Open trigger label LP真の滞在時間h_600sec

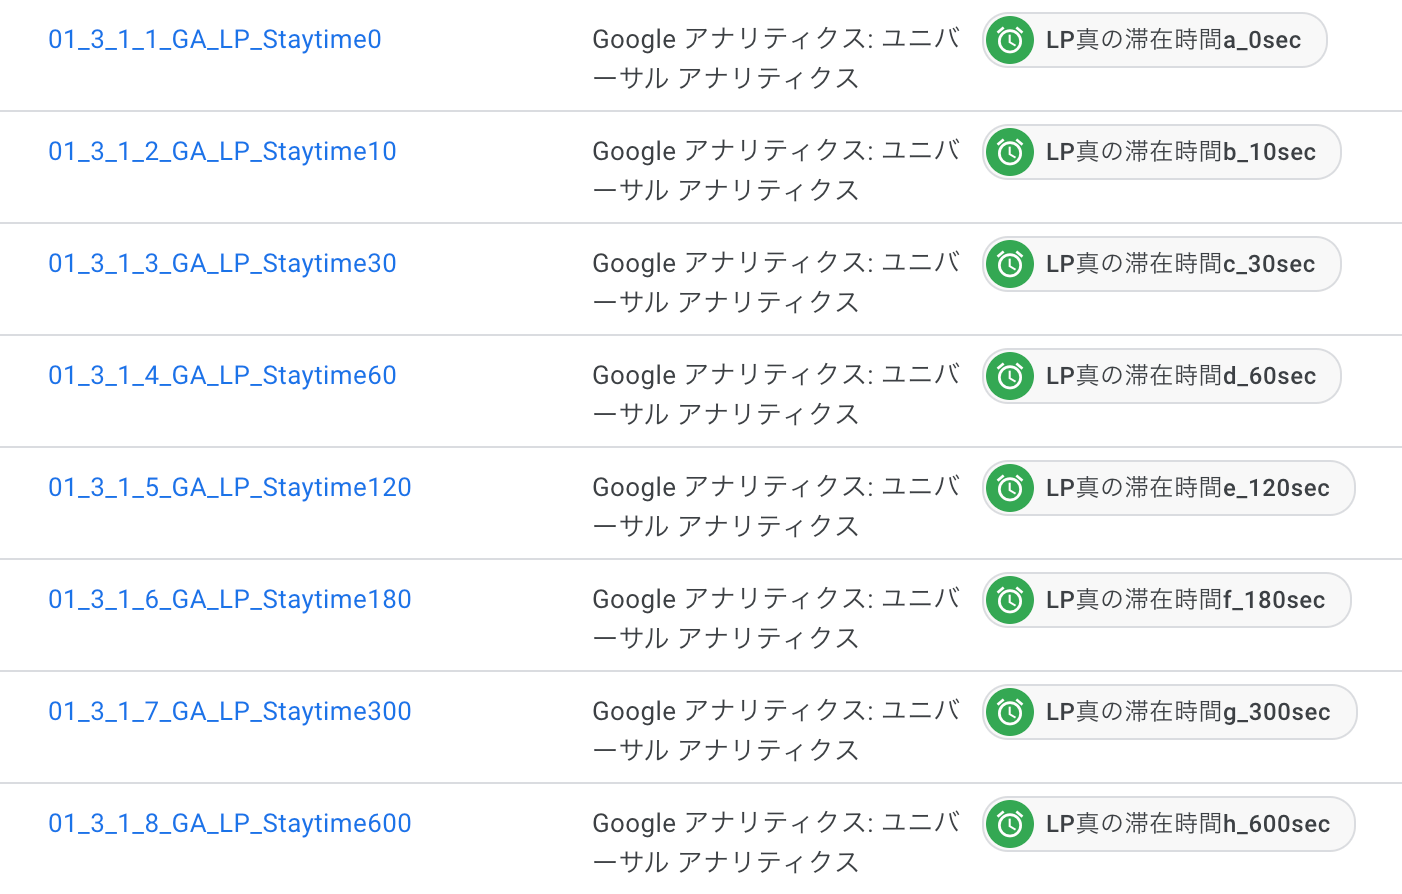(1188, 824)
